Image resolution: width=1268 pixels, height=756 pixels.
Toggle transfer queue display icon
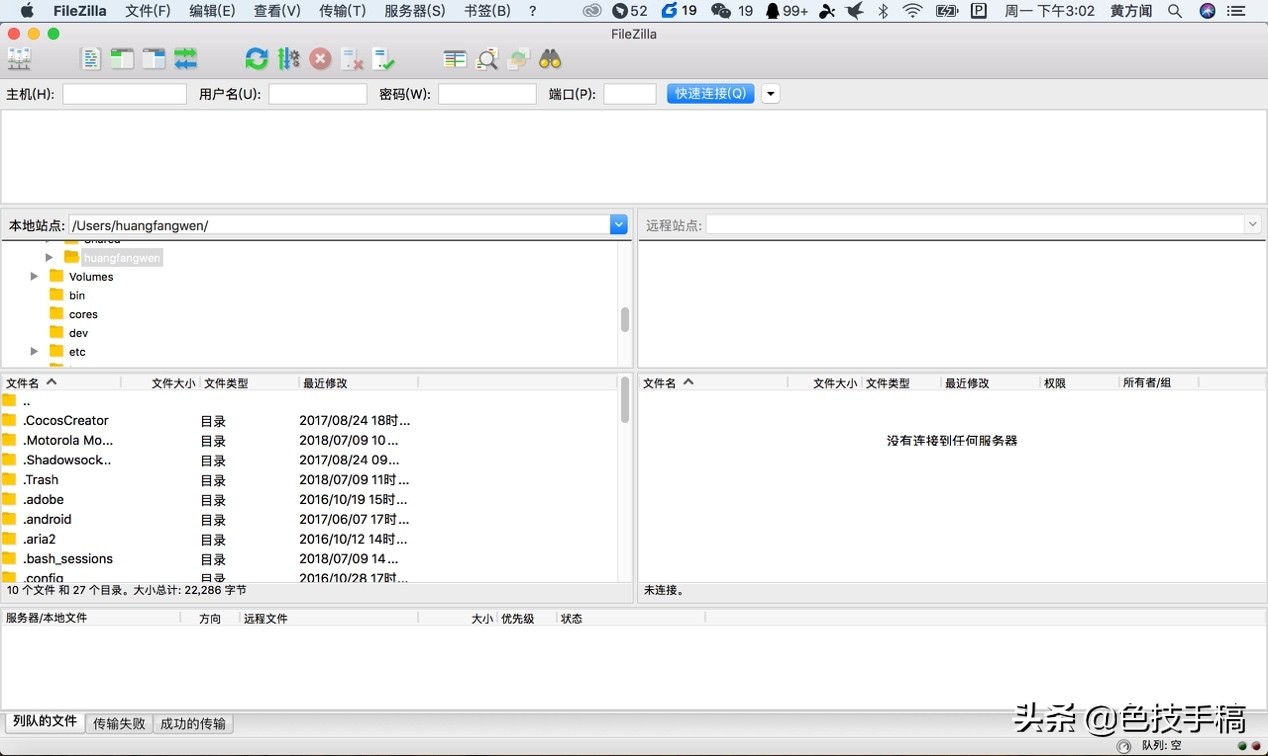186,60
